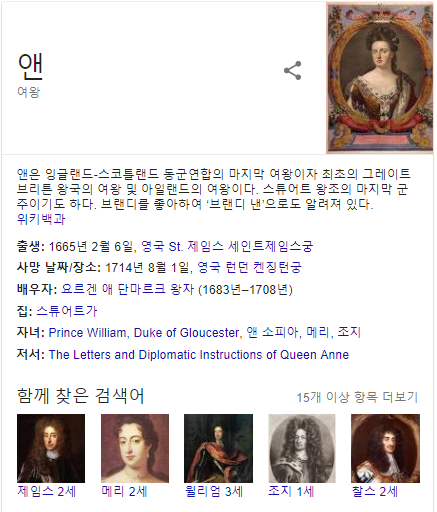Select the child link 메리
The height and width of the screenshot is (512, 437).
click(x=317, y=332)
